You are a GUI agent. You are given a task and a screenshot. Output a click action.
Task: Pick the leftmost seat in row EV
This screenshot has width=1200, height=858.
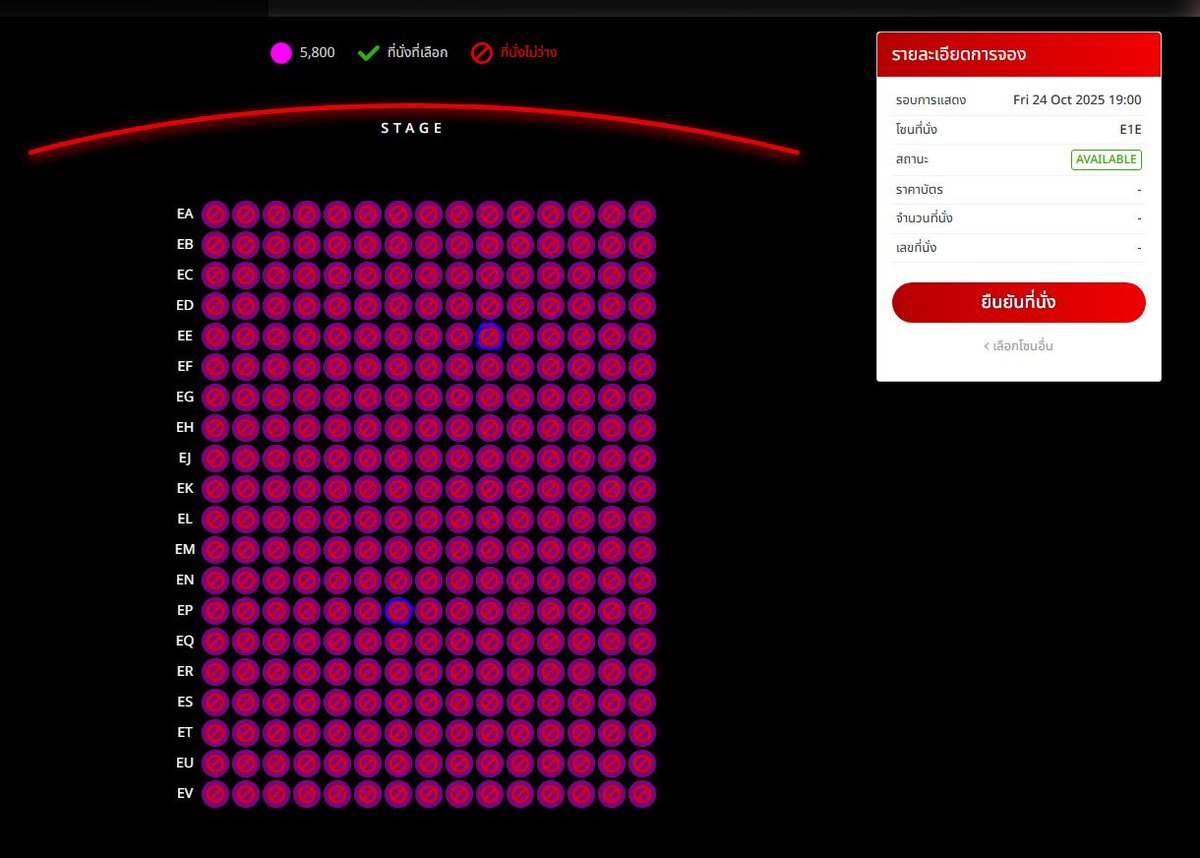tap(215, 794)
